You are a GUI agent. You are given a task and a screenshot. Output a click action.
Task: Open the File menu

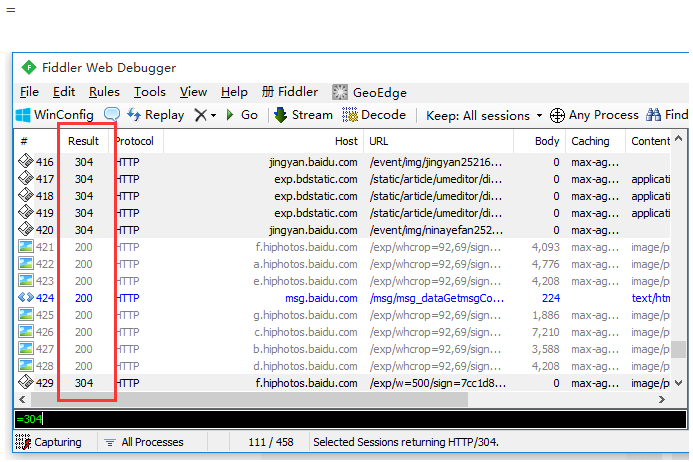(x=29, y=92)
